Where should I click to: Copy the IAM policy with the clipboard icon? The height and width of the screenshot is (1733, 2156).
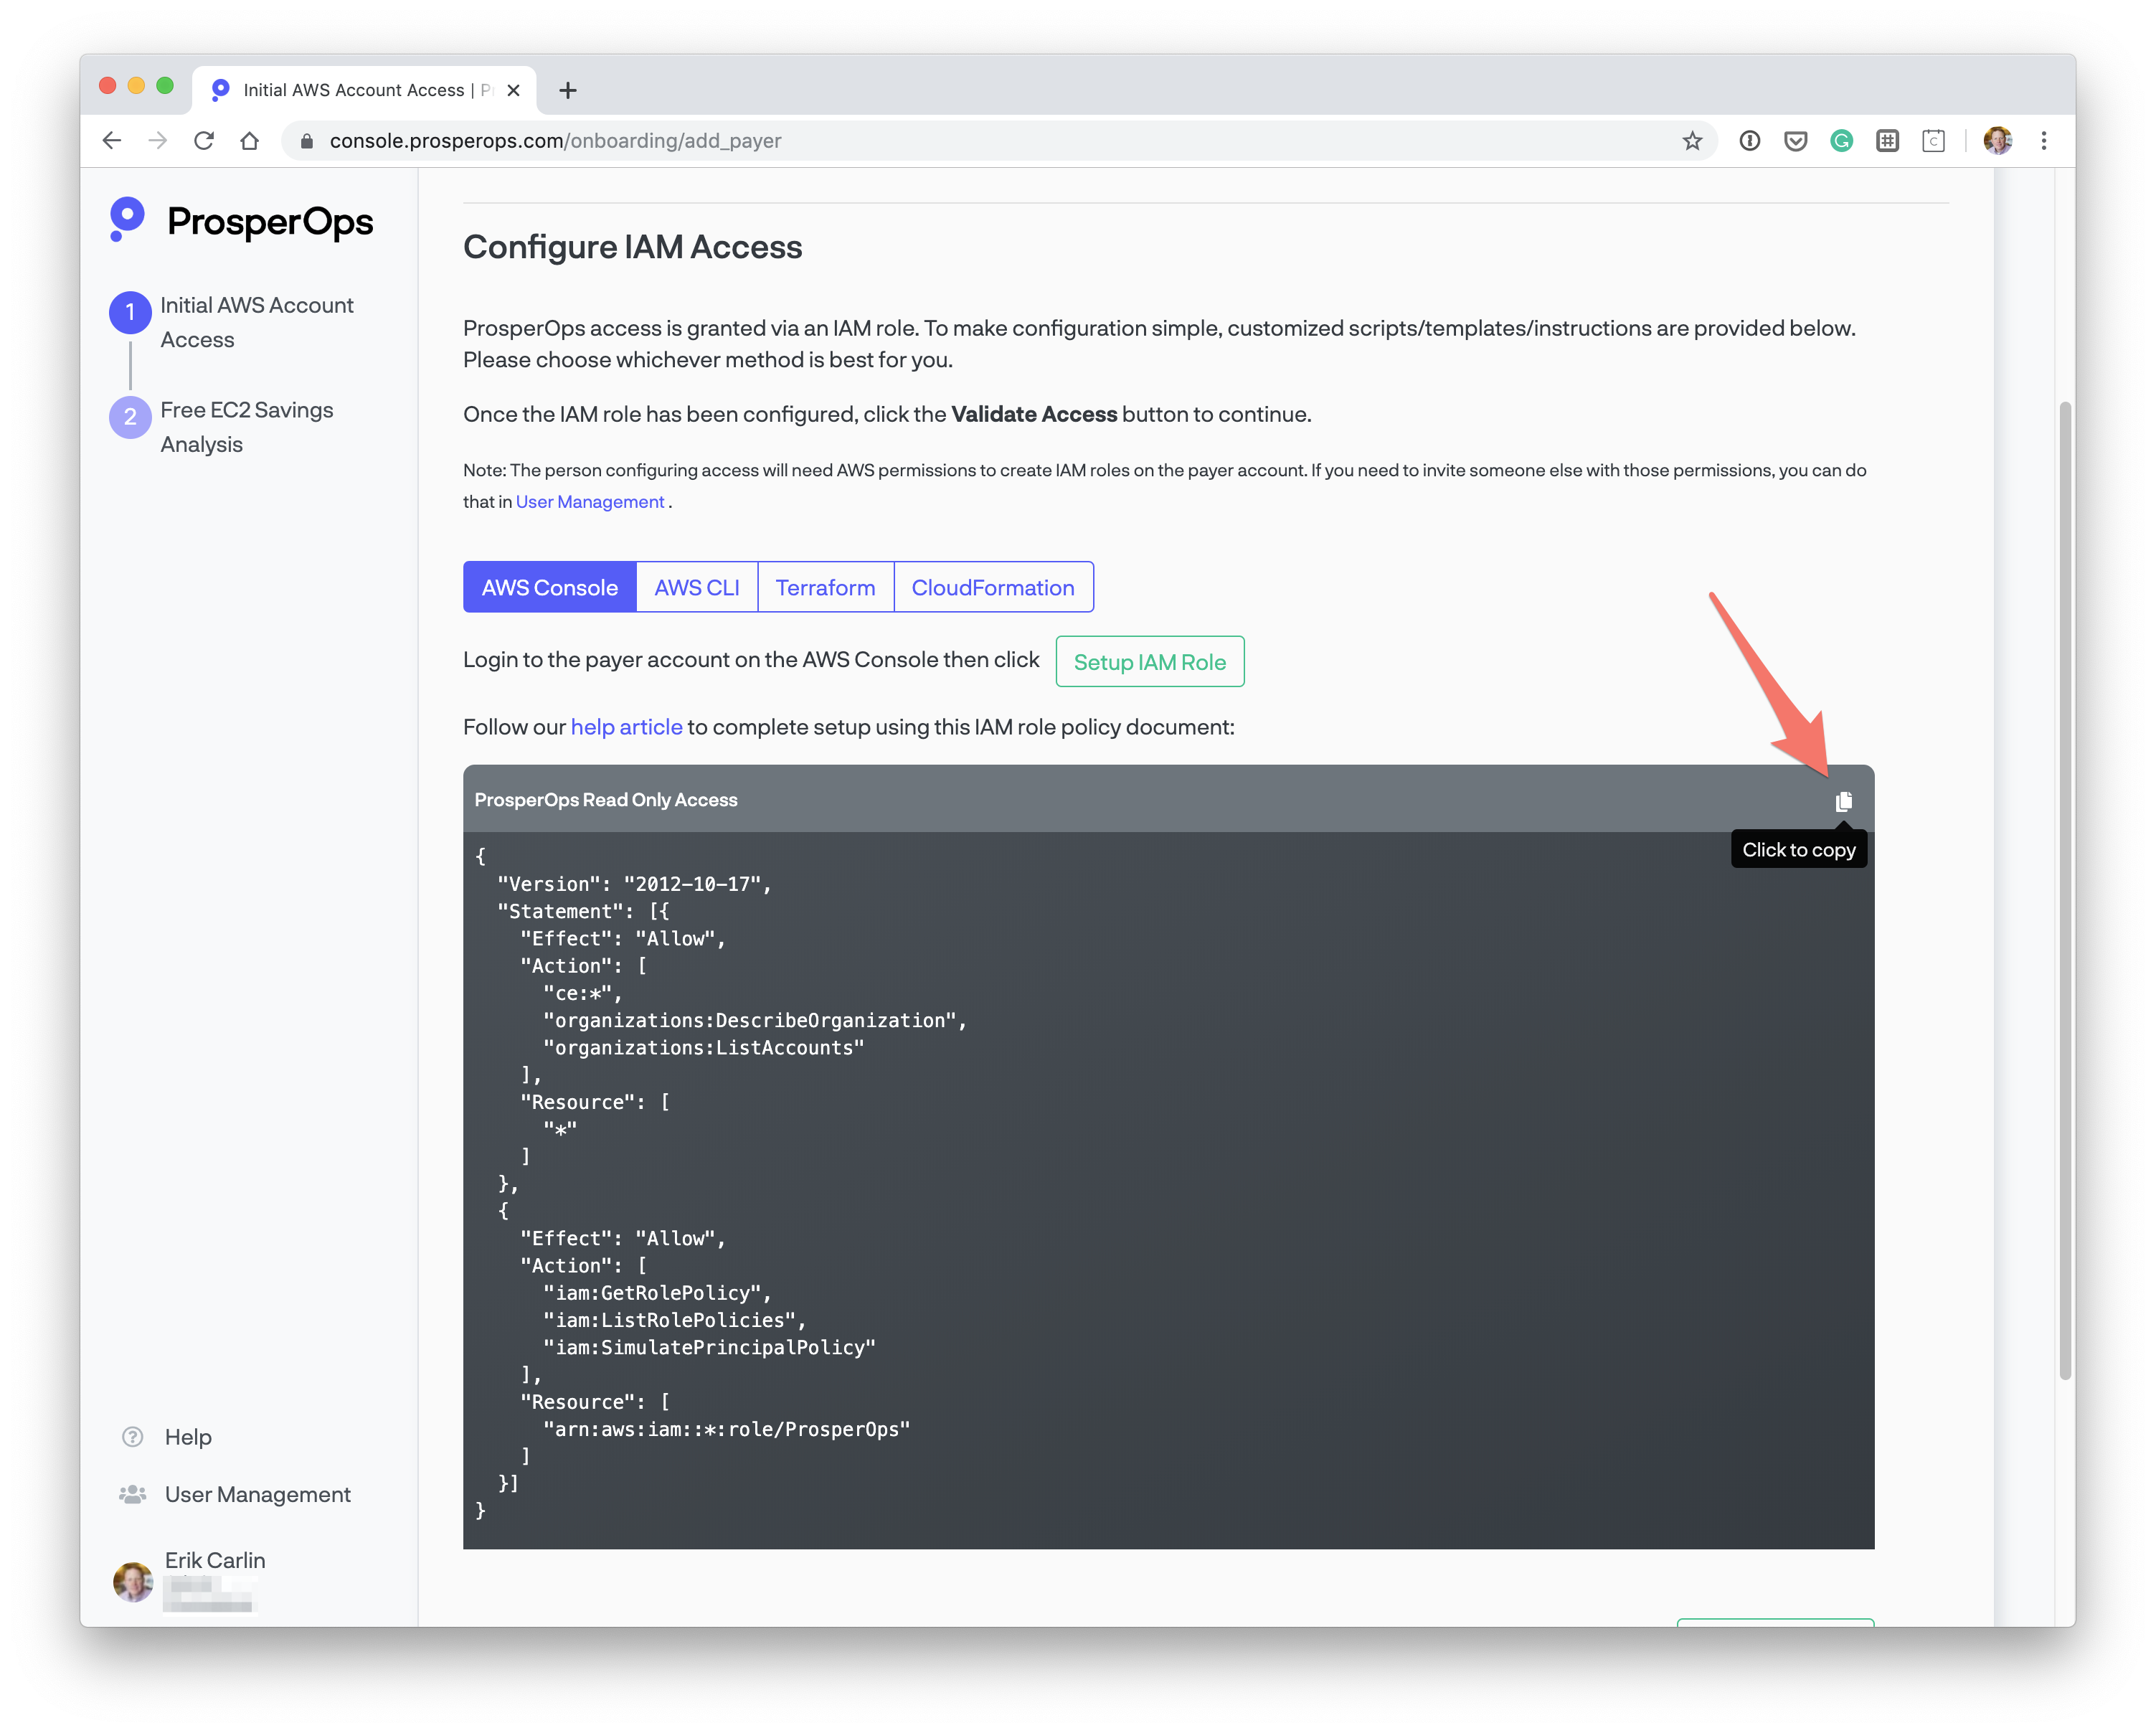1843,801
